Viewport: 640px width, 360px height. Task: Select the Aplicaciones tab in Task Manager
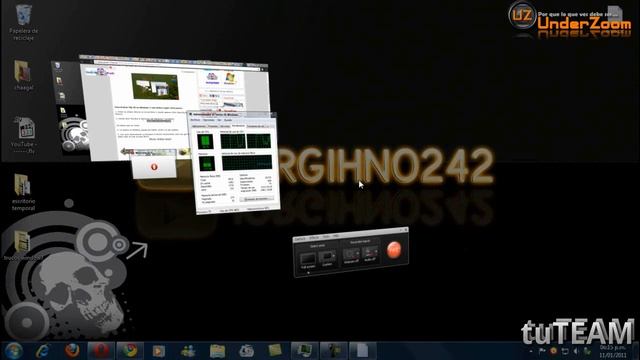point(199,126)
